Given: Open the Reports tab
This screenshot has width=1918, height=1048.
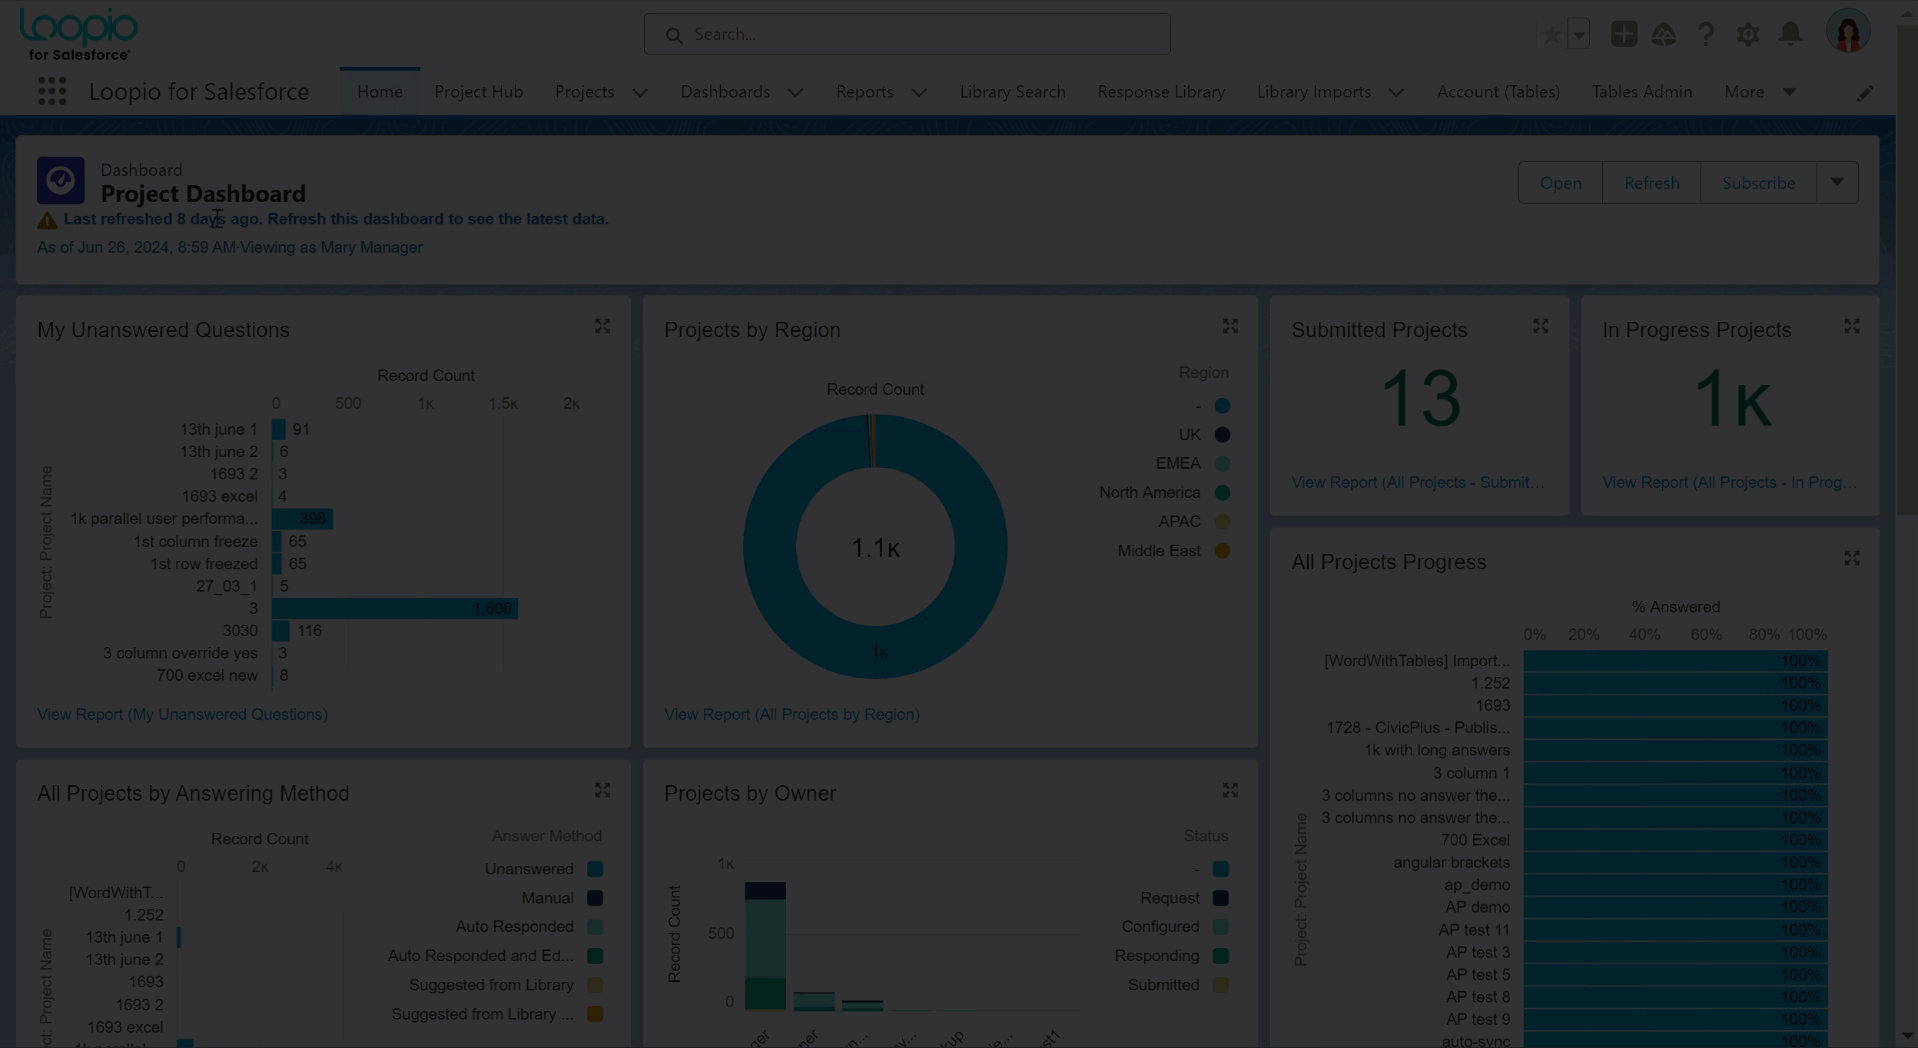Looking at the screenshot, I should [x=864, y=92].
